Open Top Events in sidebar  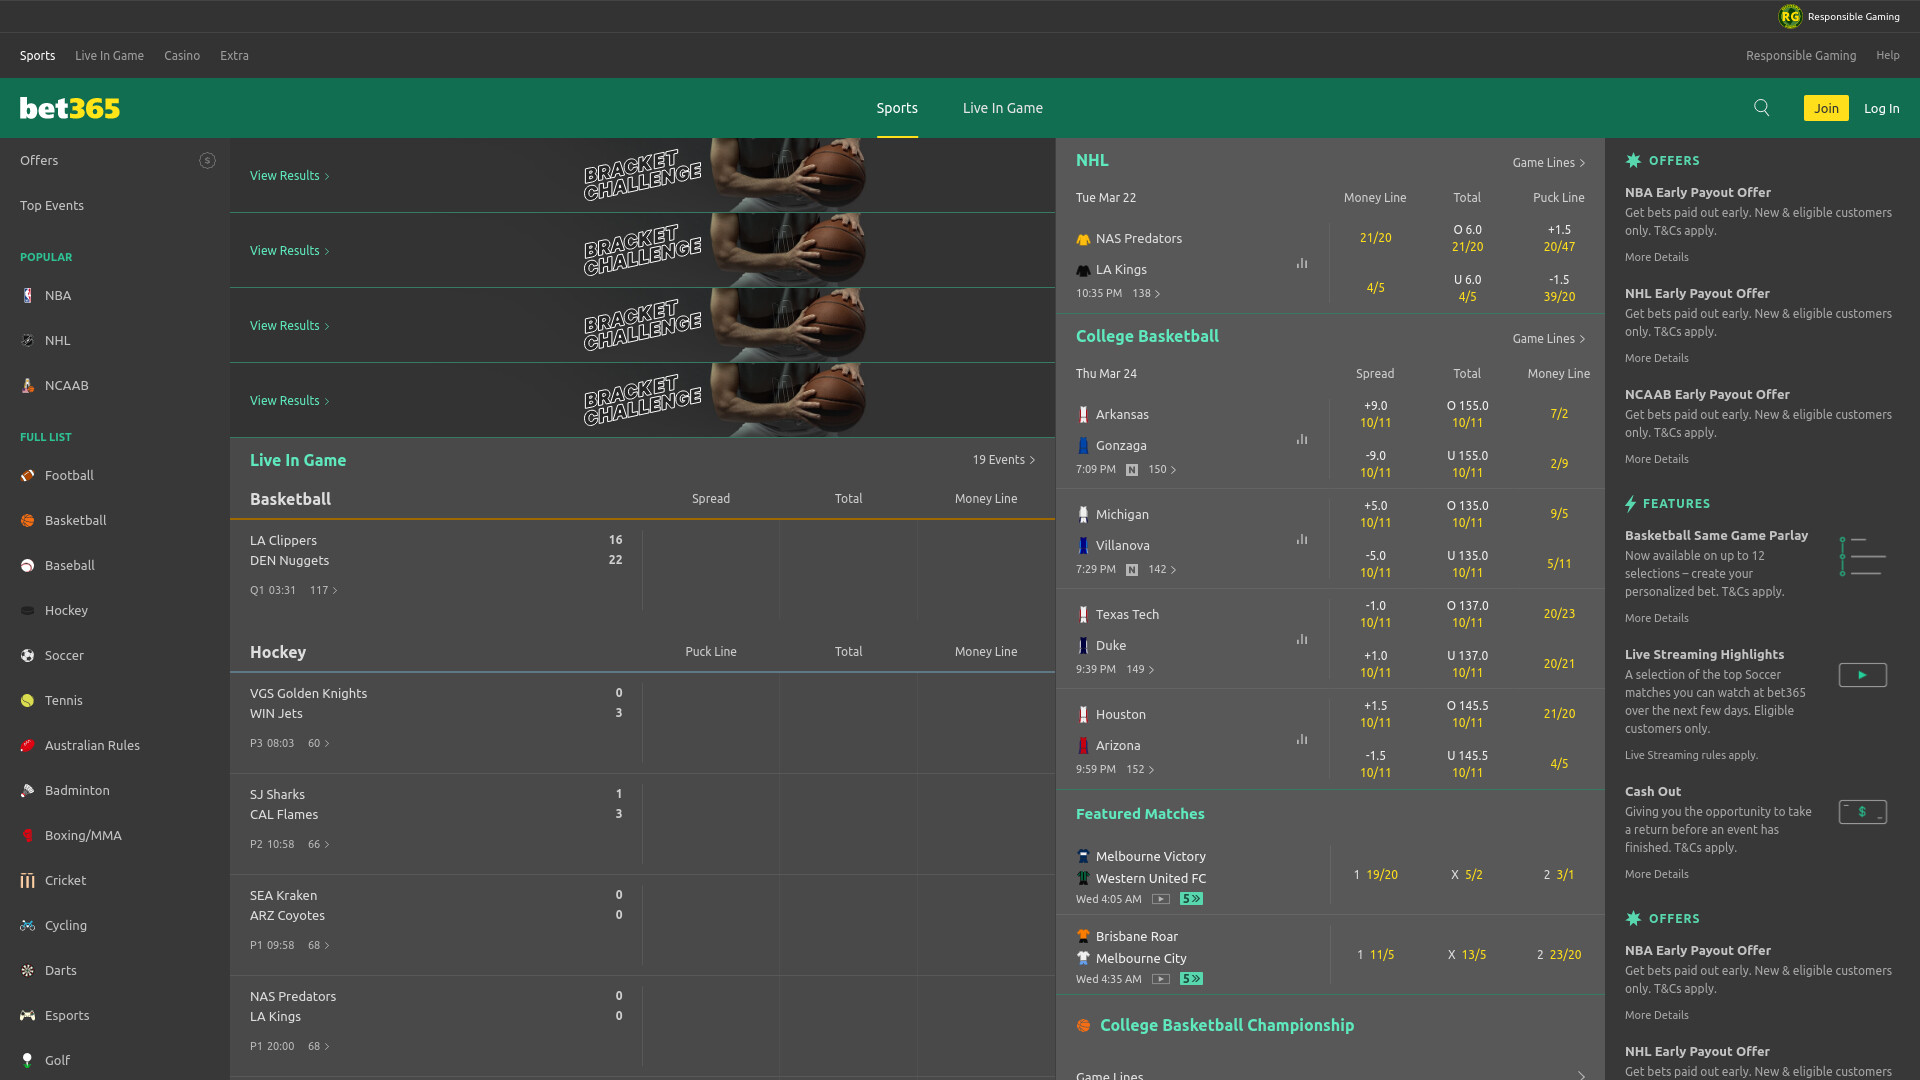point(52,205)
